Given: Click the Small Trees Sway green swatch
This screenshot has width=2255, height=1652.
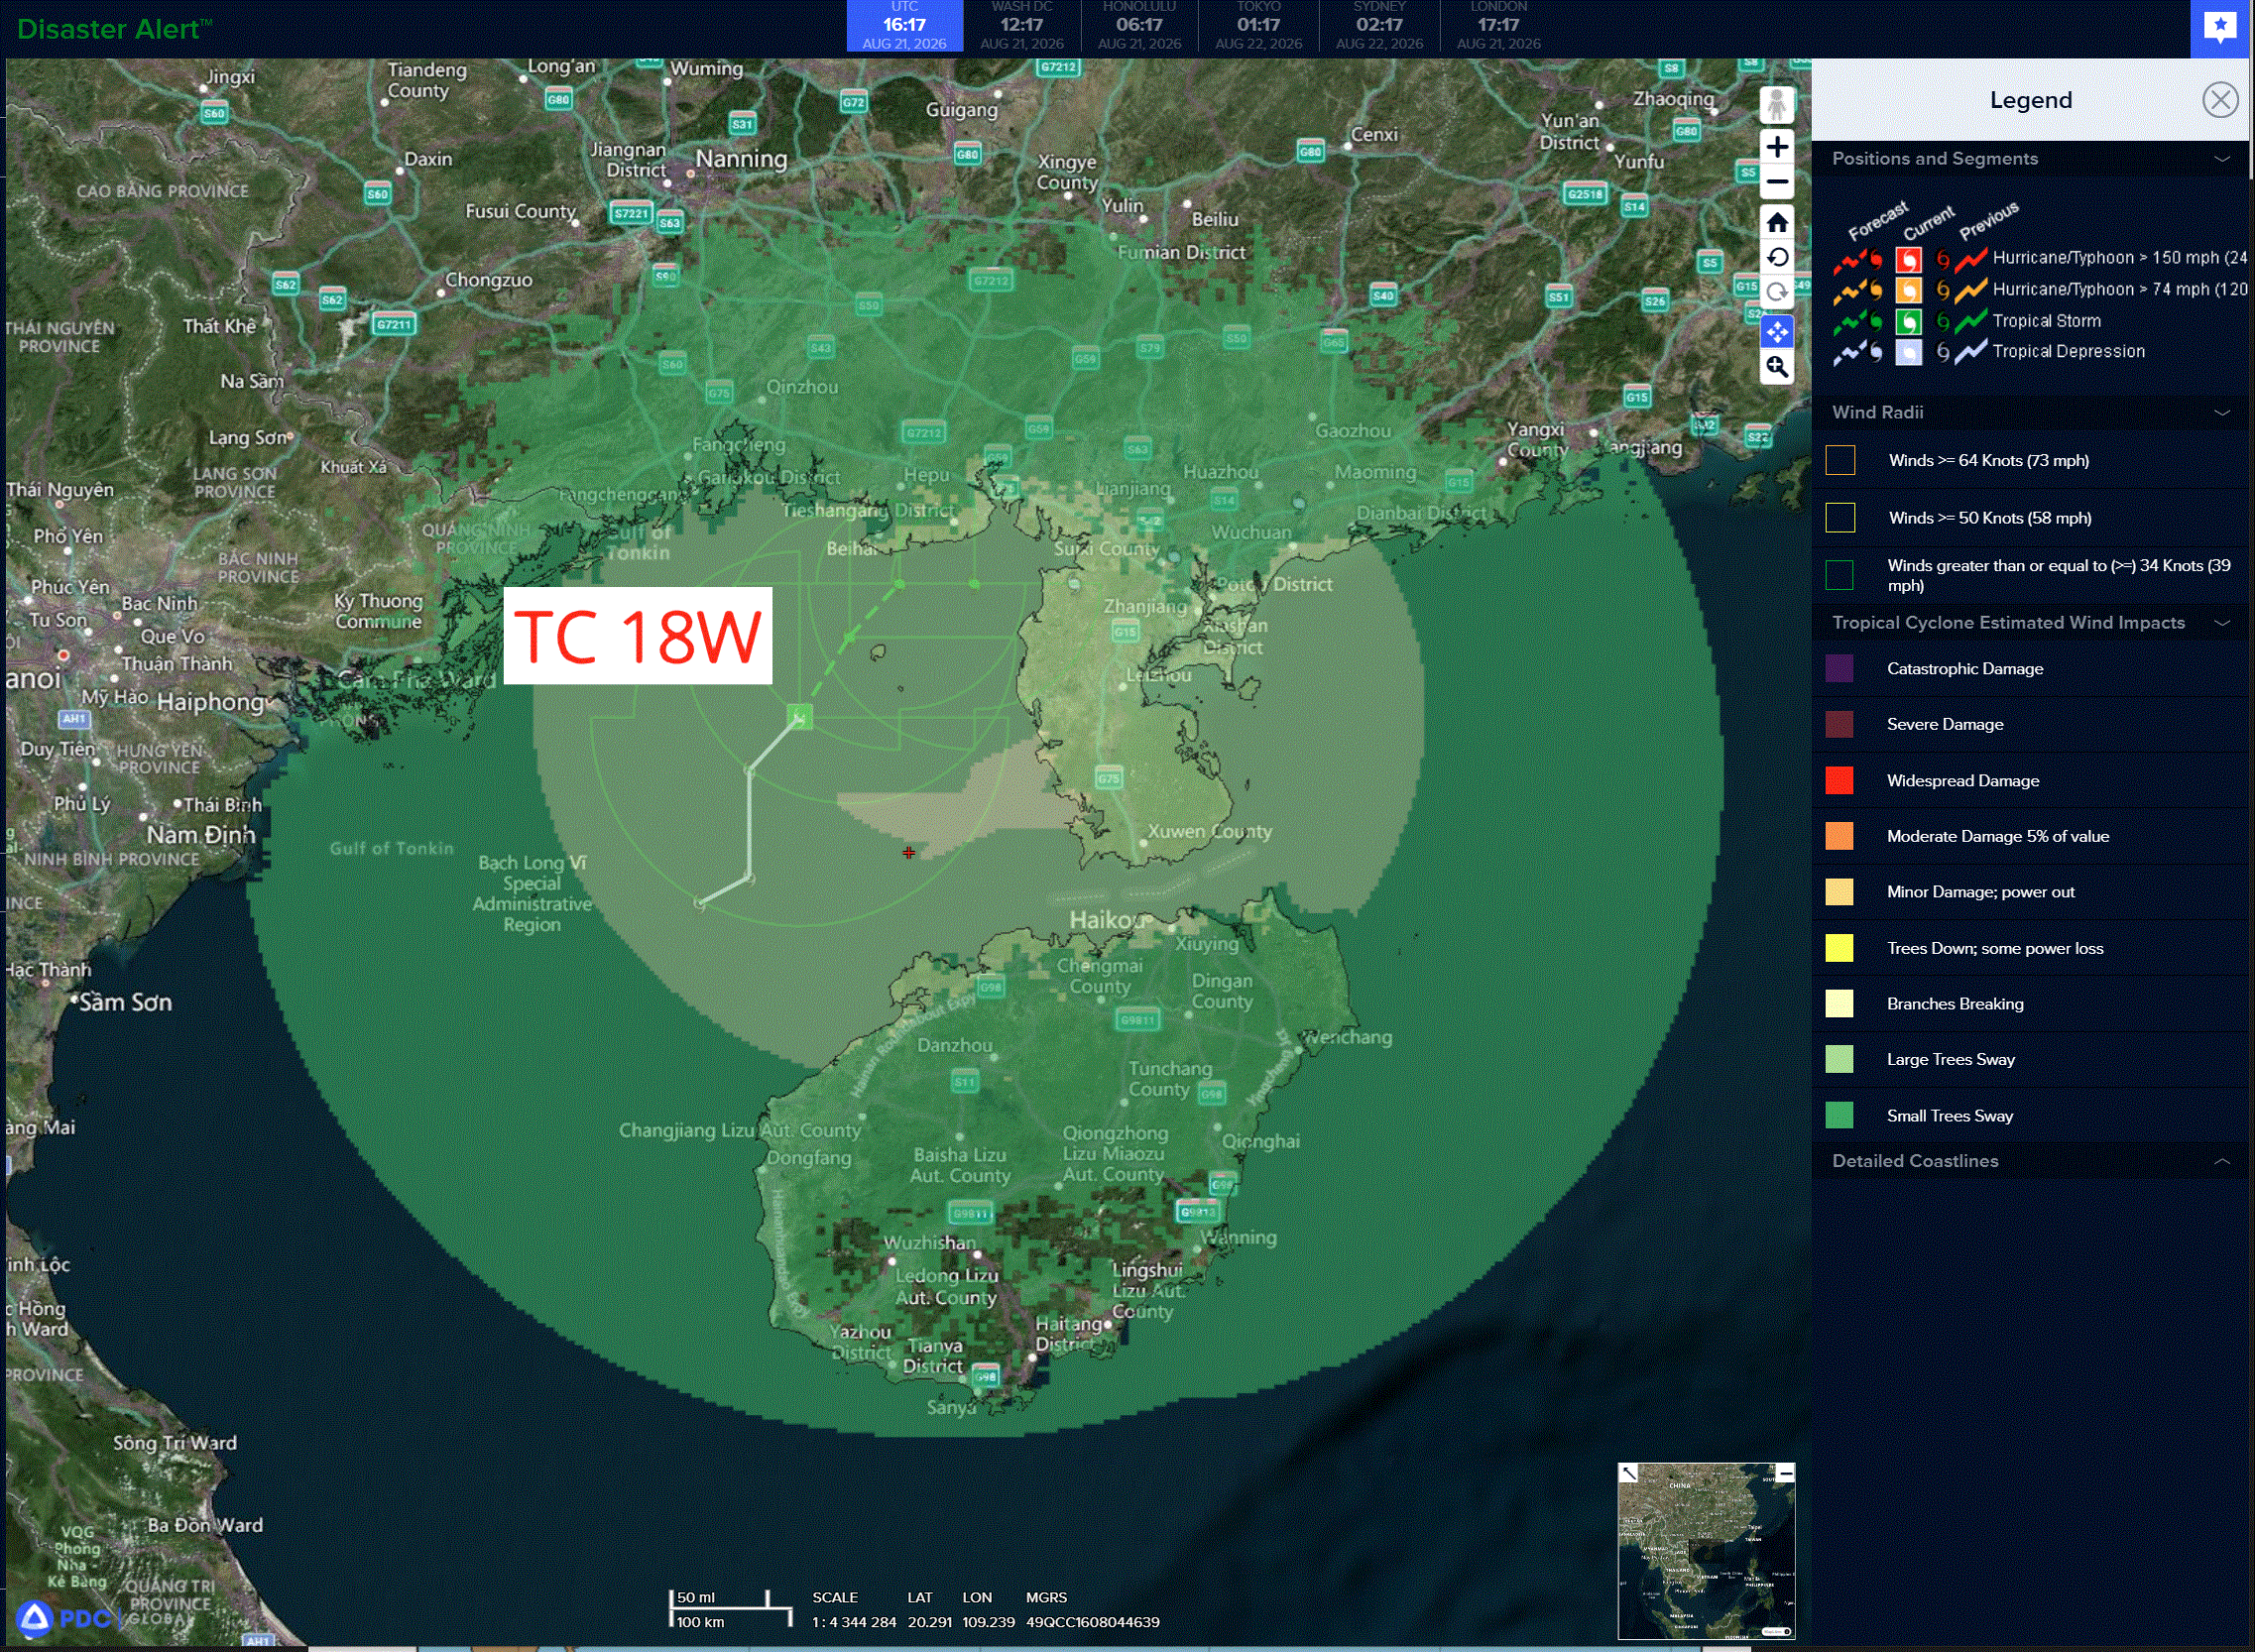Looking at the screenshot, I should [1839, 1116].
